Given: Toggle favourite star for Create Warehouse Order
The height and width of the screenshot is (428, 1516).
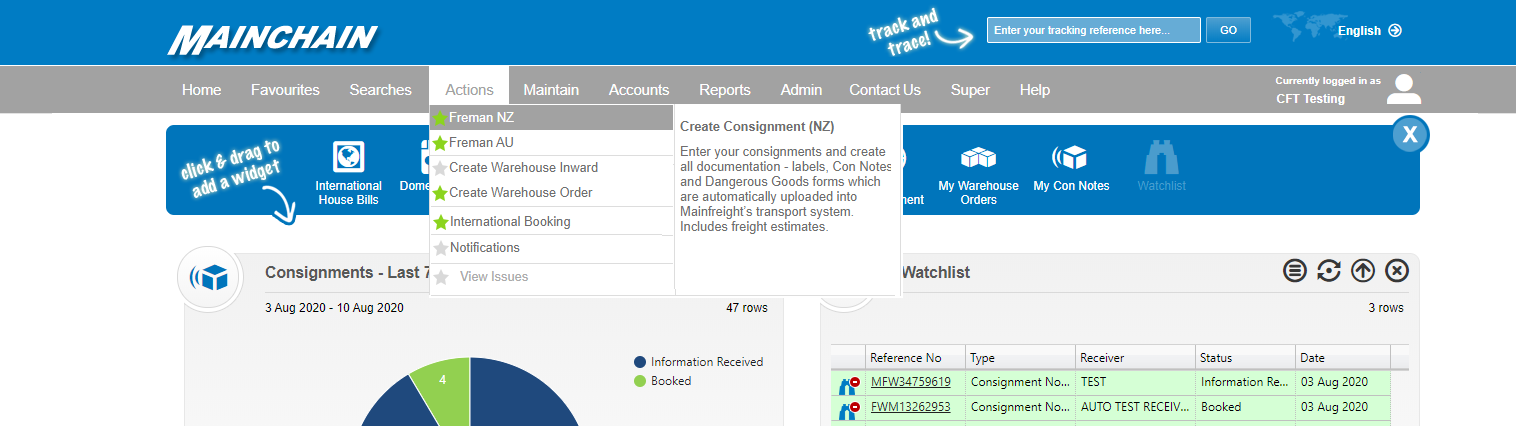Looking at the screenshot, I should [440, 193].
